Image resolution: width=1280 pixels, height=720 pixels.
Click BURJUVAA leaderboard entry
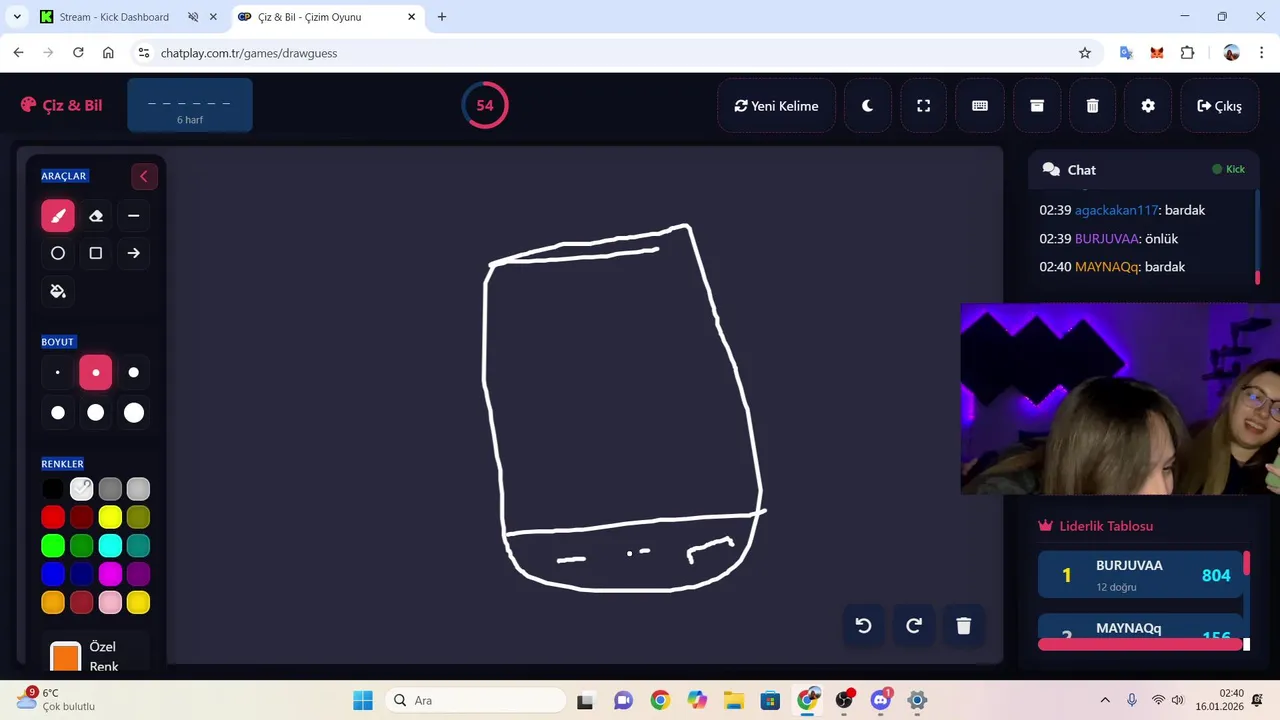[x=1140, y=575]
